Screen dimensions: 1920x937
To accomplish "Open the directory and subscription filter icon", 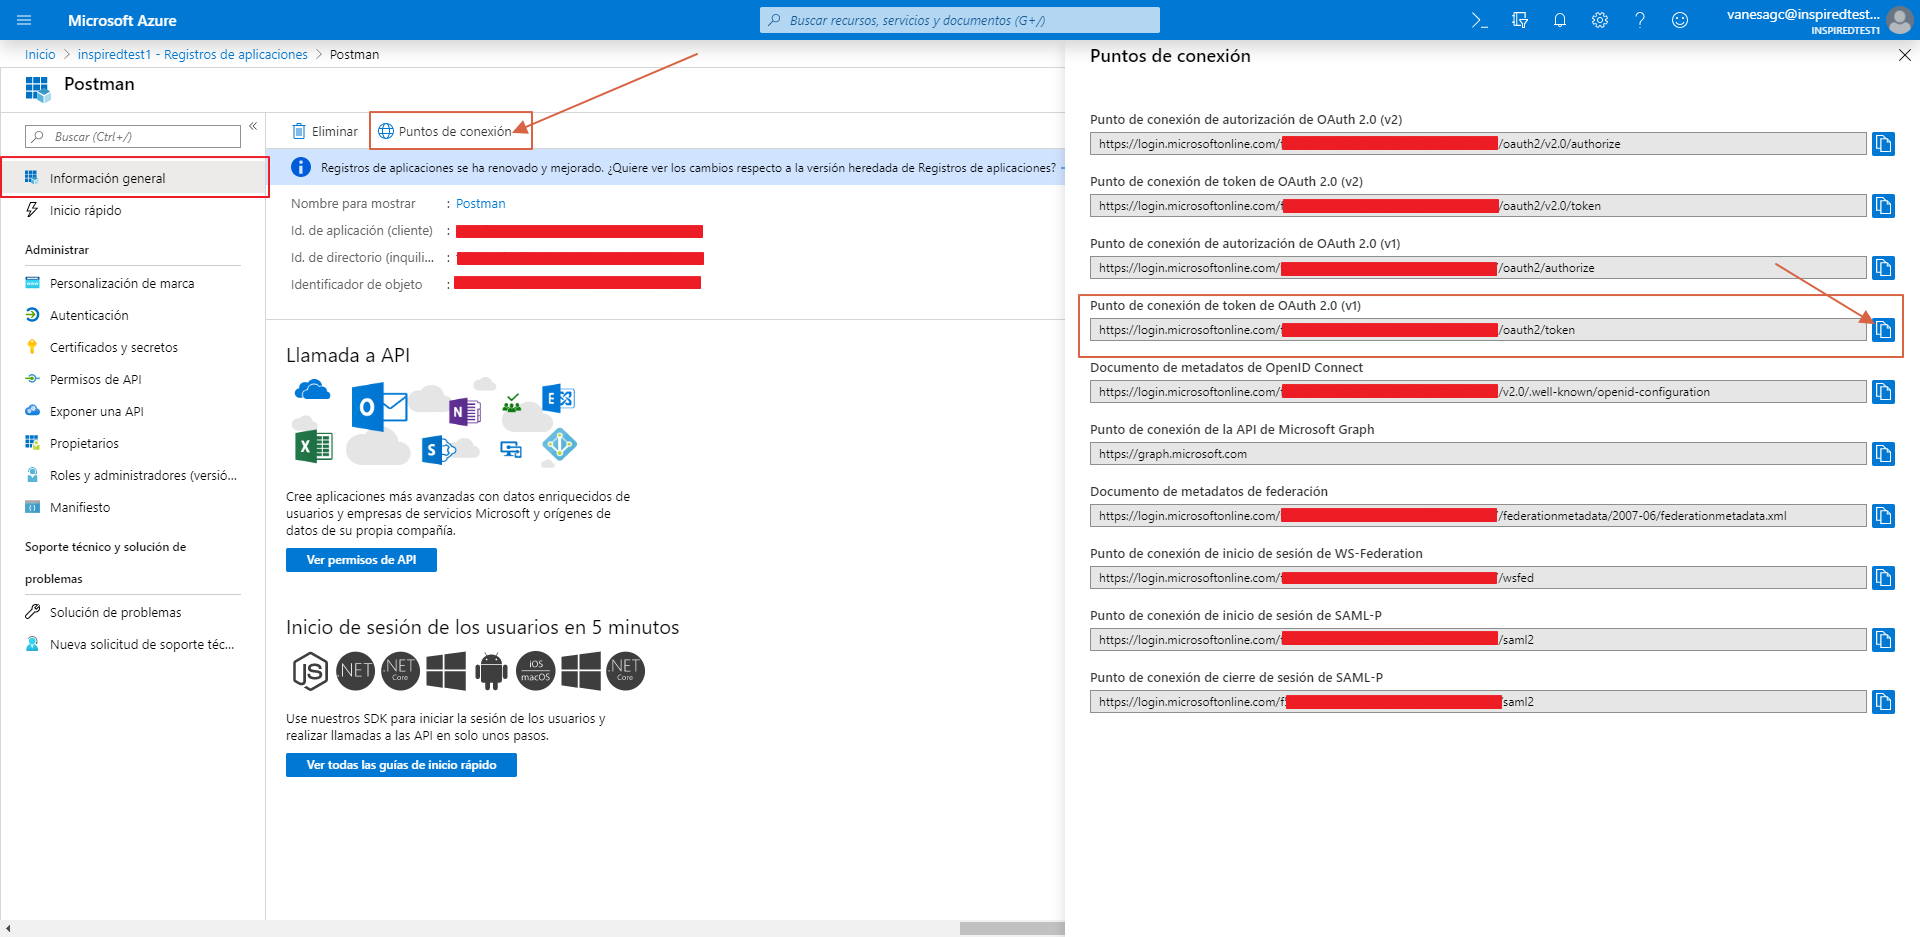I will [x=1519, y=20].
